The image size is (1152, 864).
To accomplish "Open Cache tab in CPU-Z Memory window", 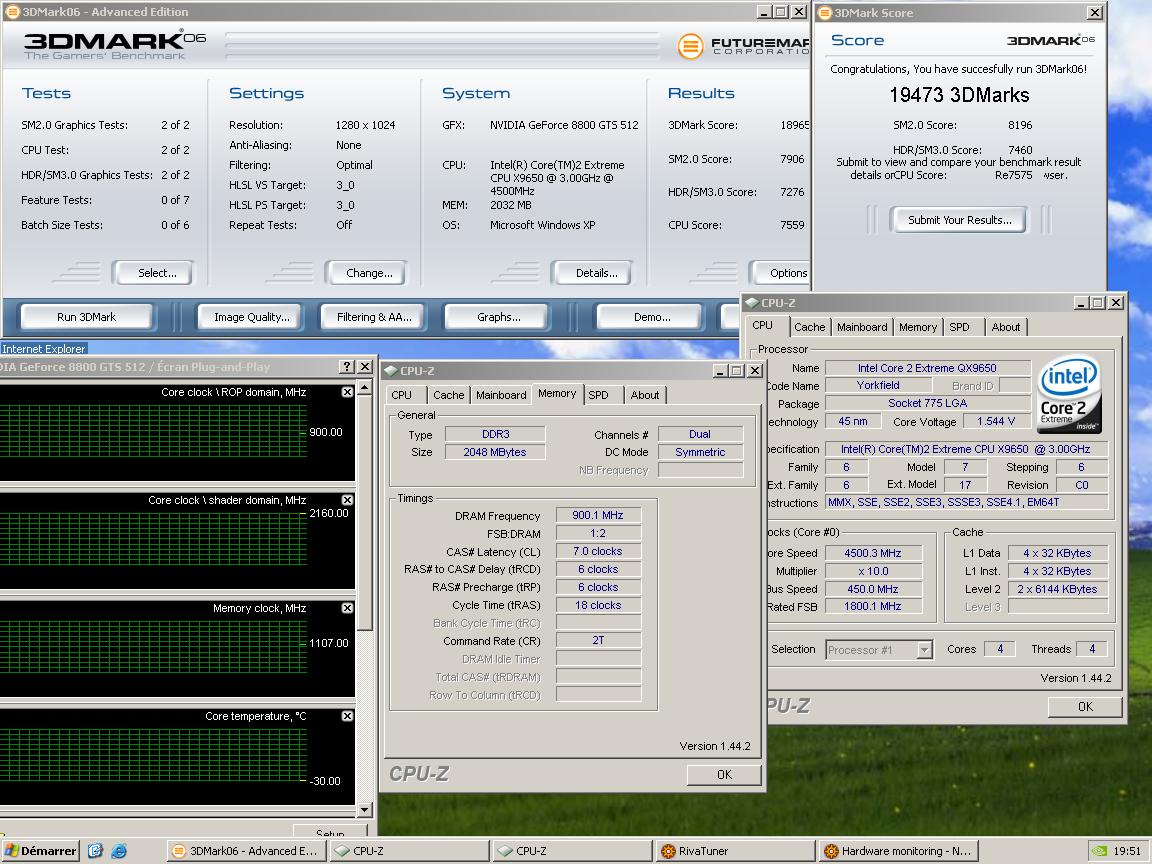I will [x=449, y=395].
